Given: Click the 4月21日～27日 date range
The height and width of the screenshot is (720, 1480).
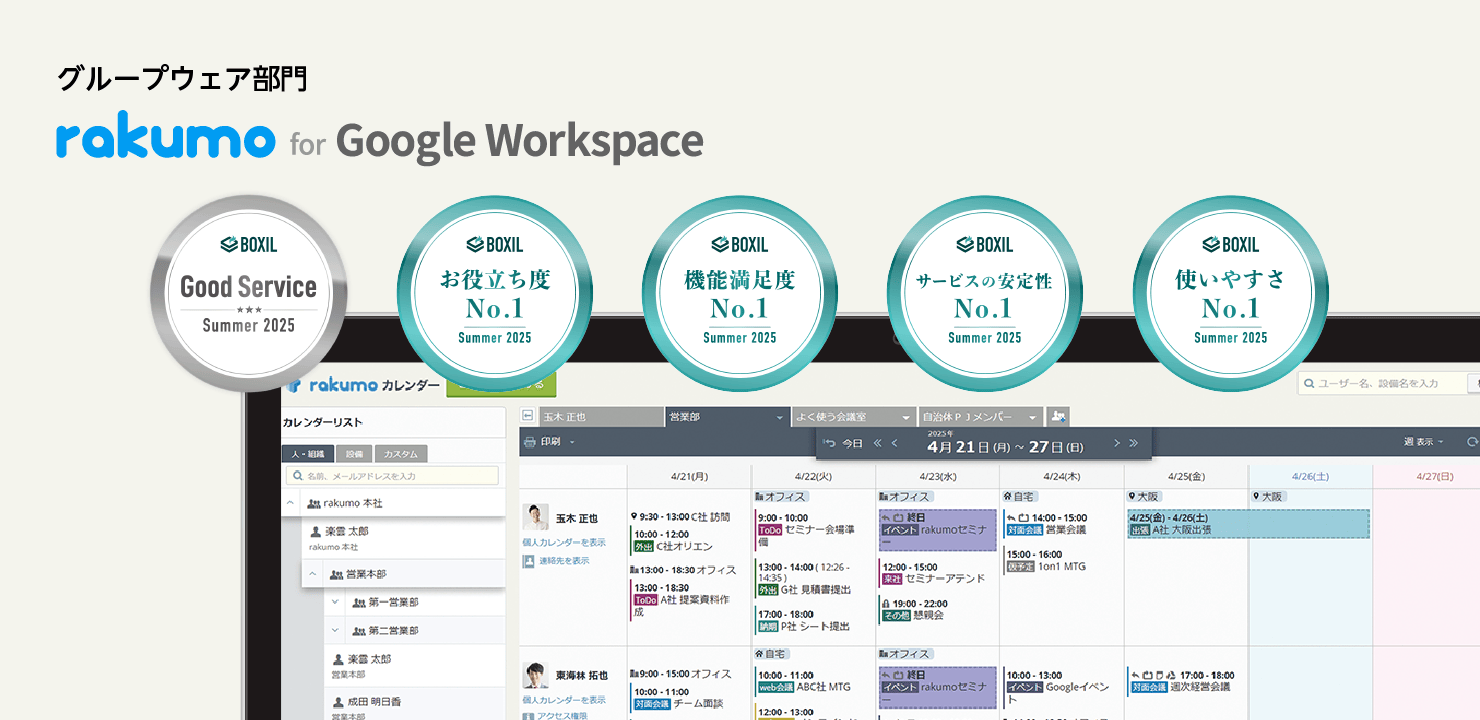Looking at the screenshot, I should click(x=1005, y=446).
